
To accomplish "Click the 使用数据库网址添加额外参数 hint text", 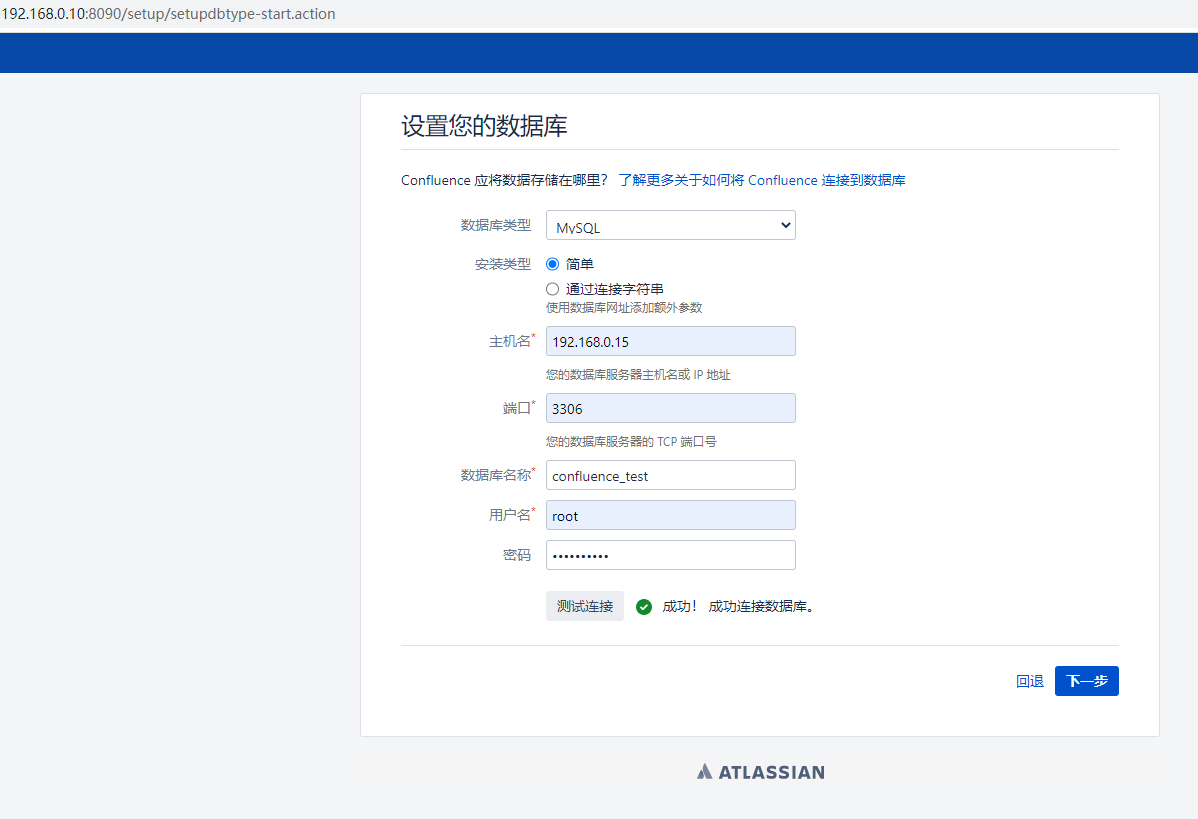I will (x=624, y=308).
